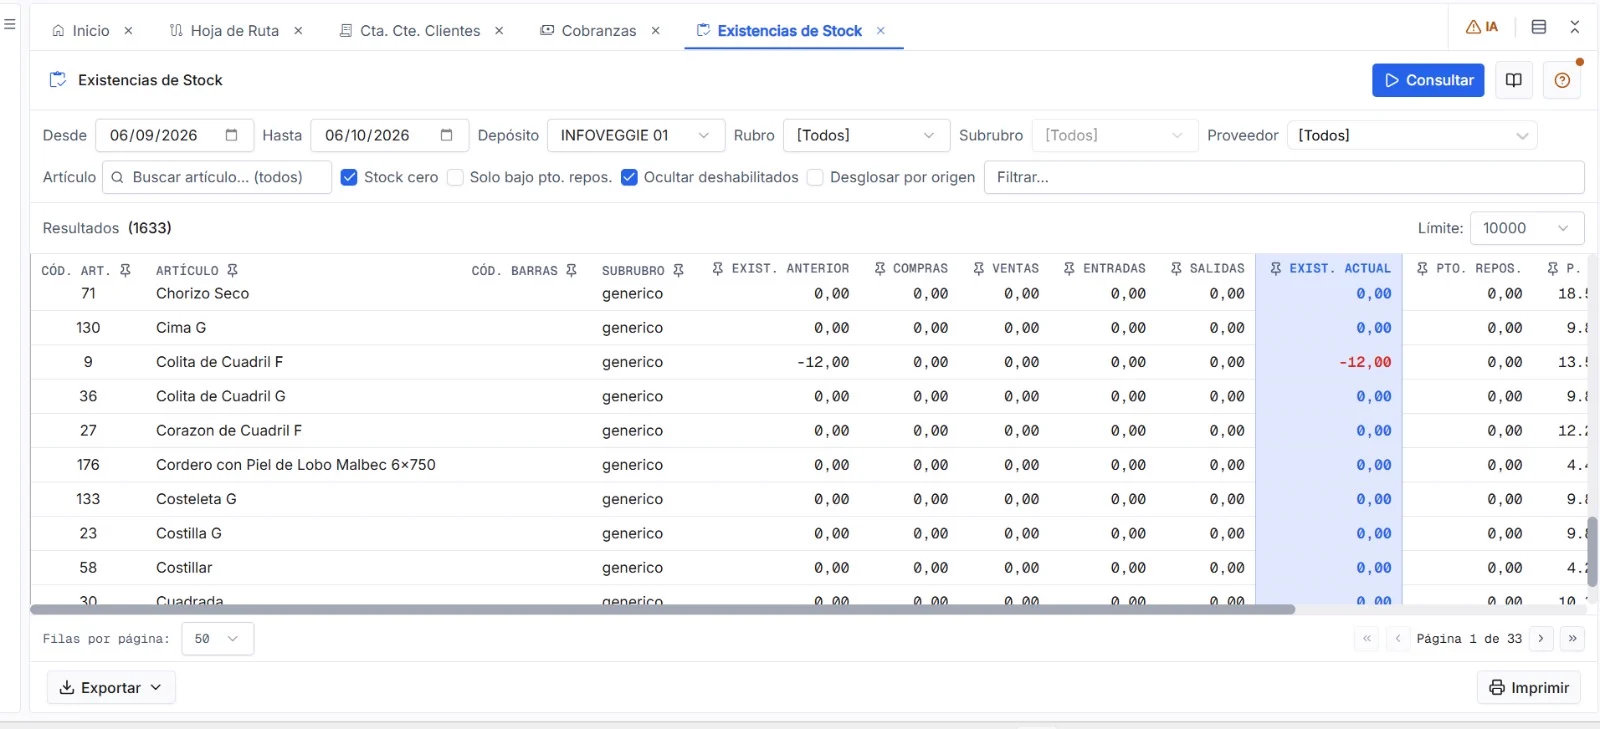Unpin the COMPRAS column
Image resolution: width=1600 pixels, height=729 pixels.
coord(880,268)
